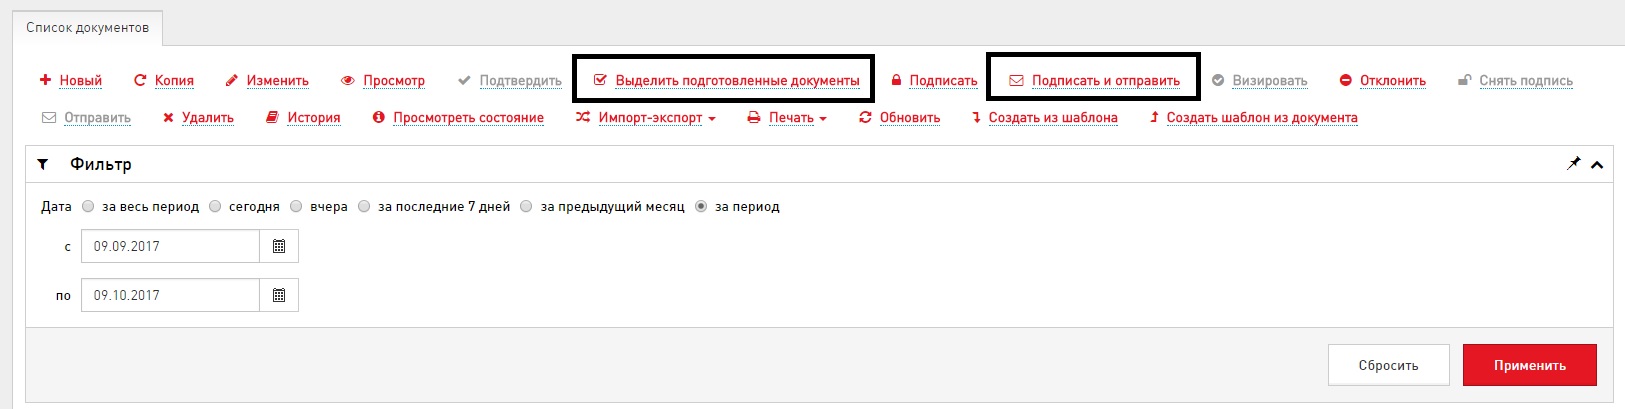The image size is (1625, 409).
Task: Click the Новый link to create a document
Action: (x=80, y=80)
